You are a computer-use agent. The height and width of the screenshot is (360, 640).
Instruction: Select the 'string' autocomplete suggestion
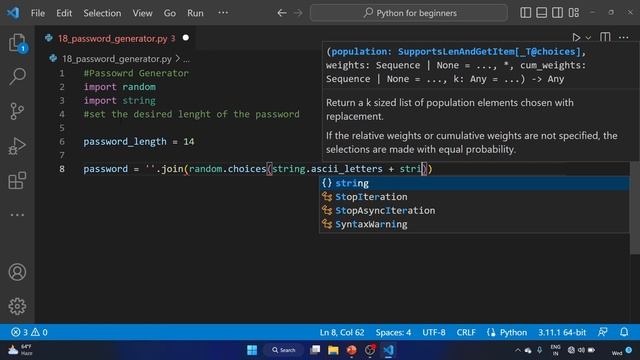pos(474,183)
